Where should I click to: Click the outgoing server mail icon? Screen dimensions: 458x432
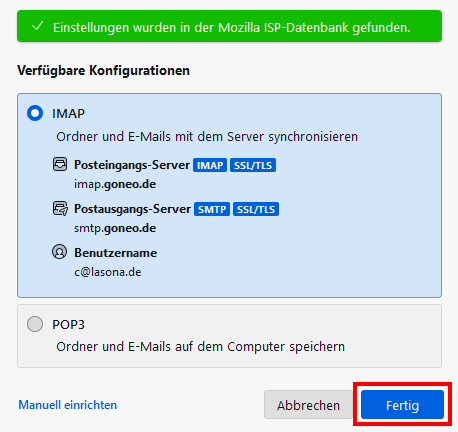click(60, 208)
